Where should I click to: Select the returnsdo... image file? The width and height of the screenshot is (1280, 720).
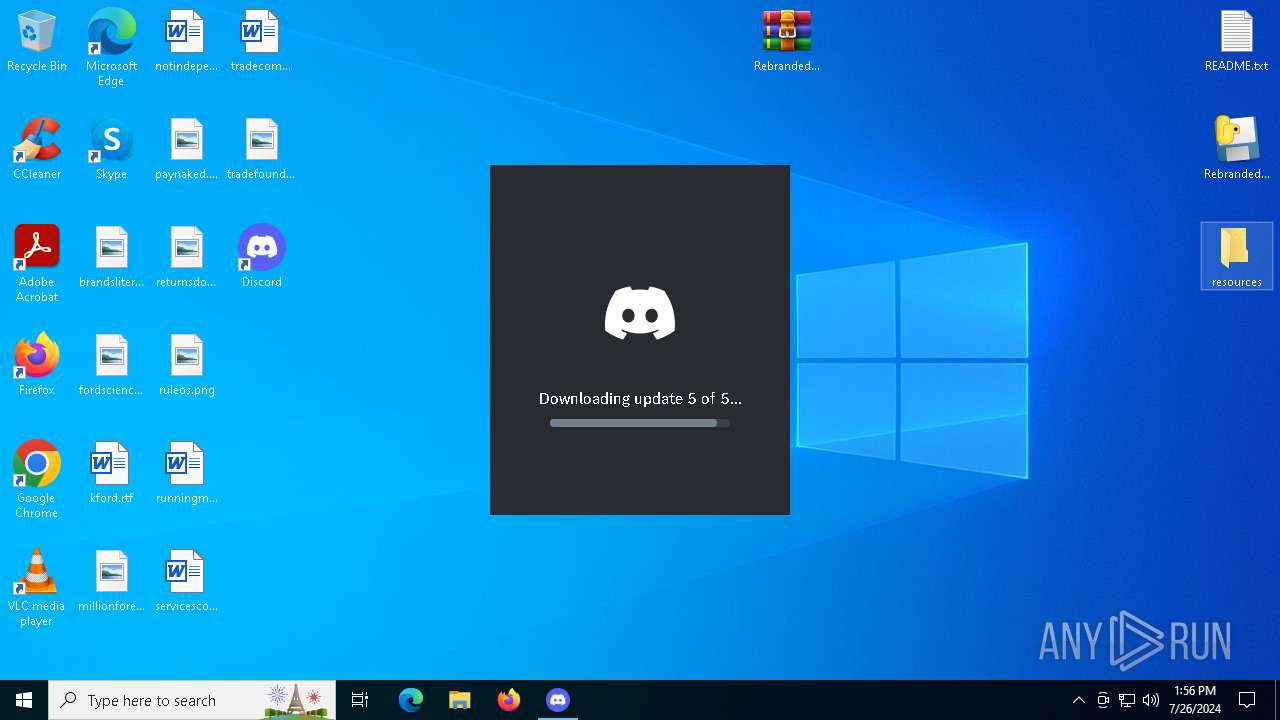[186, 257]
